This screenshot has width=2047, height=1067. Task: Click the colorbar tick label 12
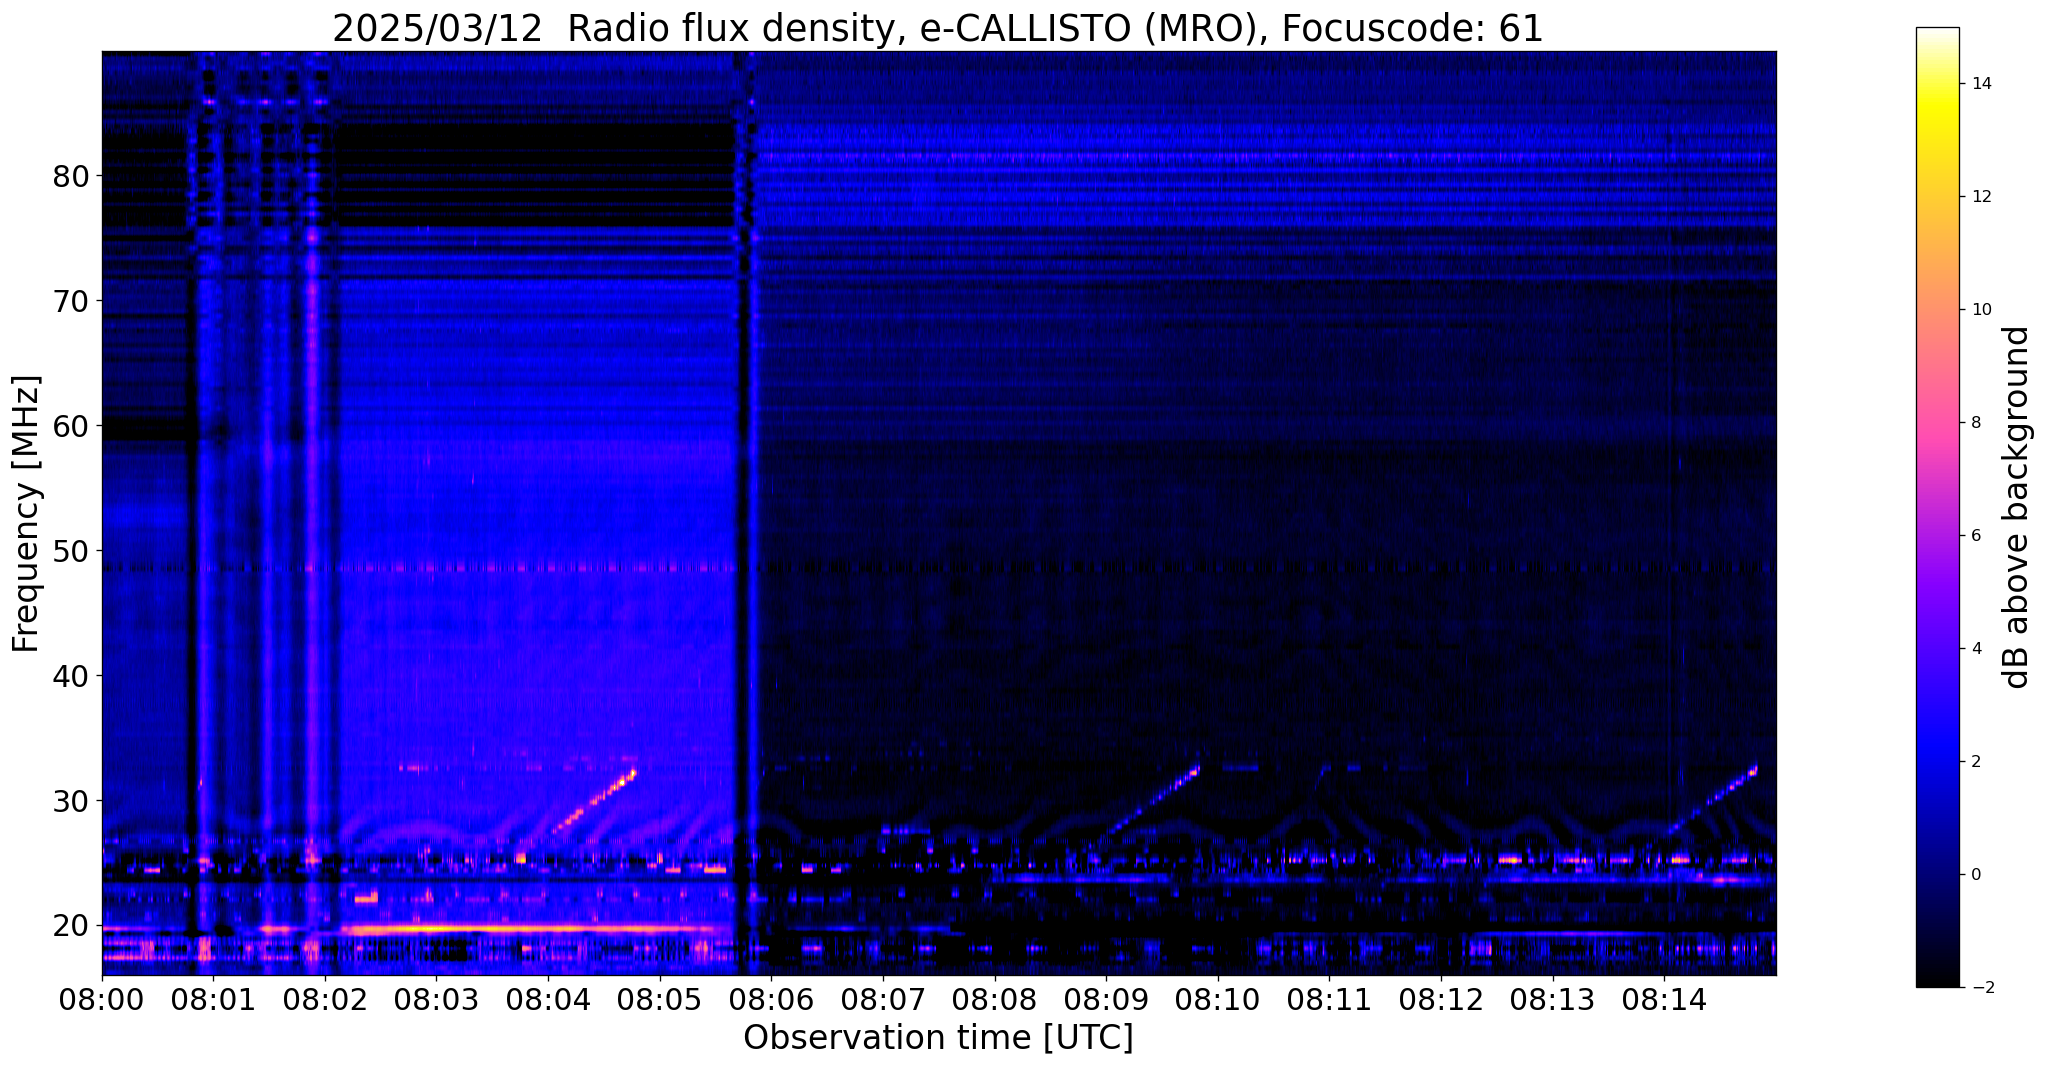point(1980,197)
